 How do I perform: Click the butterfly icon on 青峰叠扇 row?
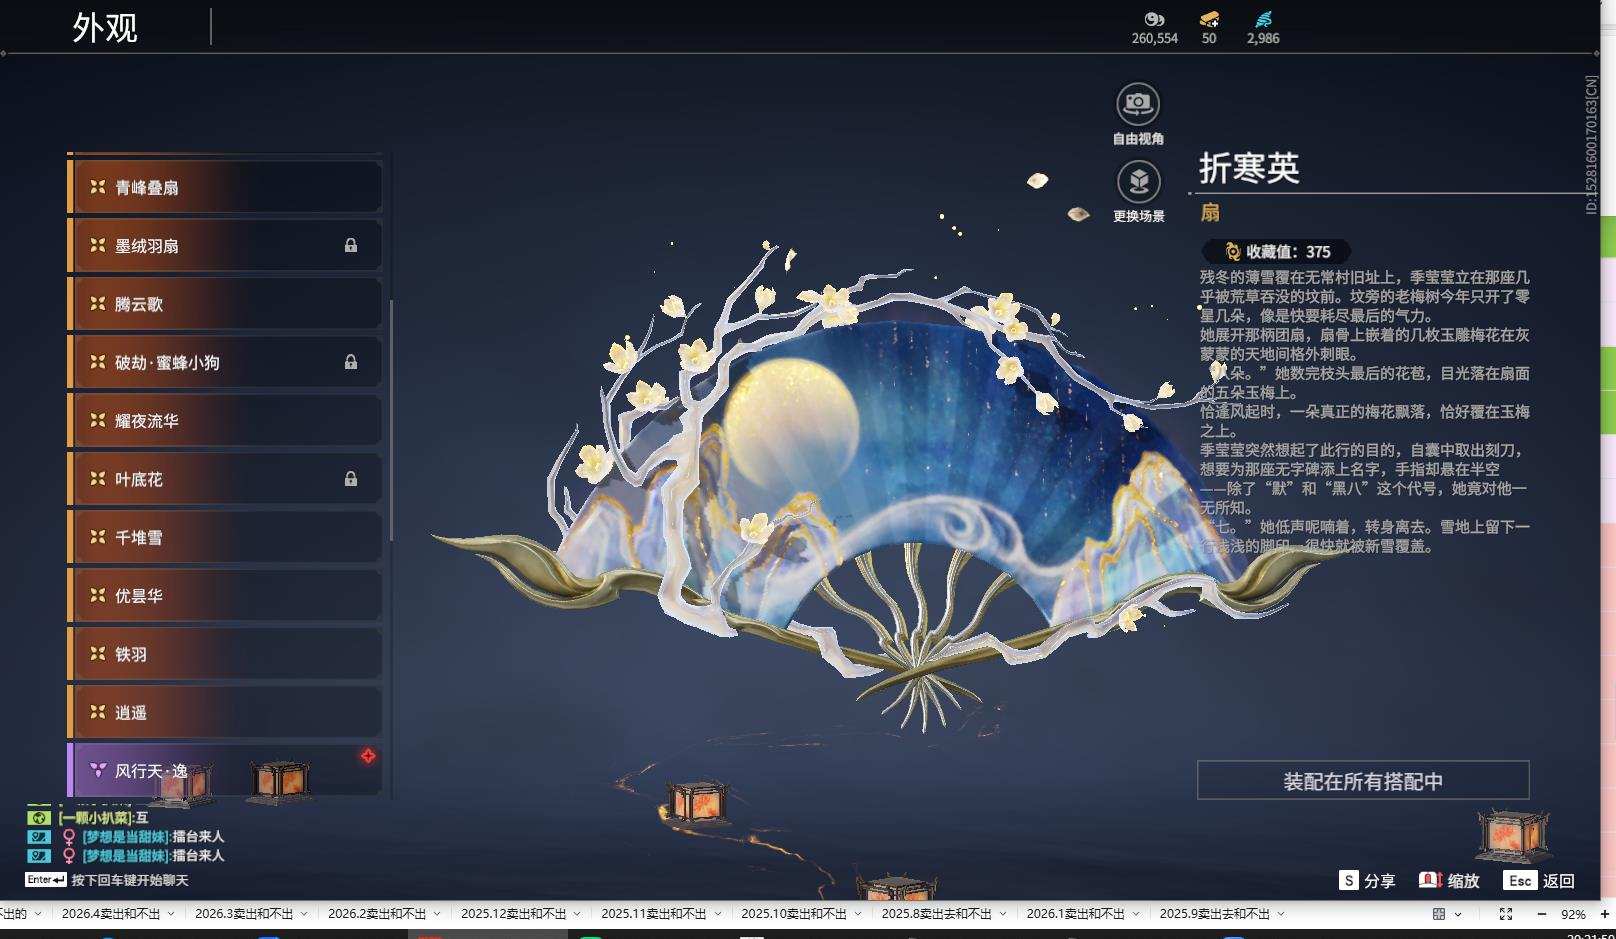[x=97, y=187]
